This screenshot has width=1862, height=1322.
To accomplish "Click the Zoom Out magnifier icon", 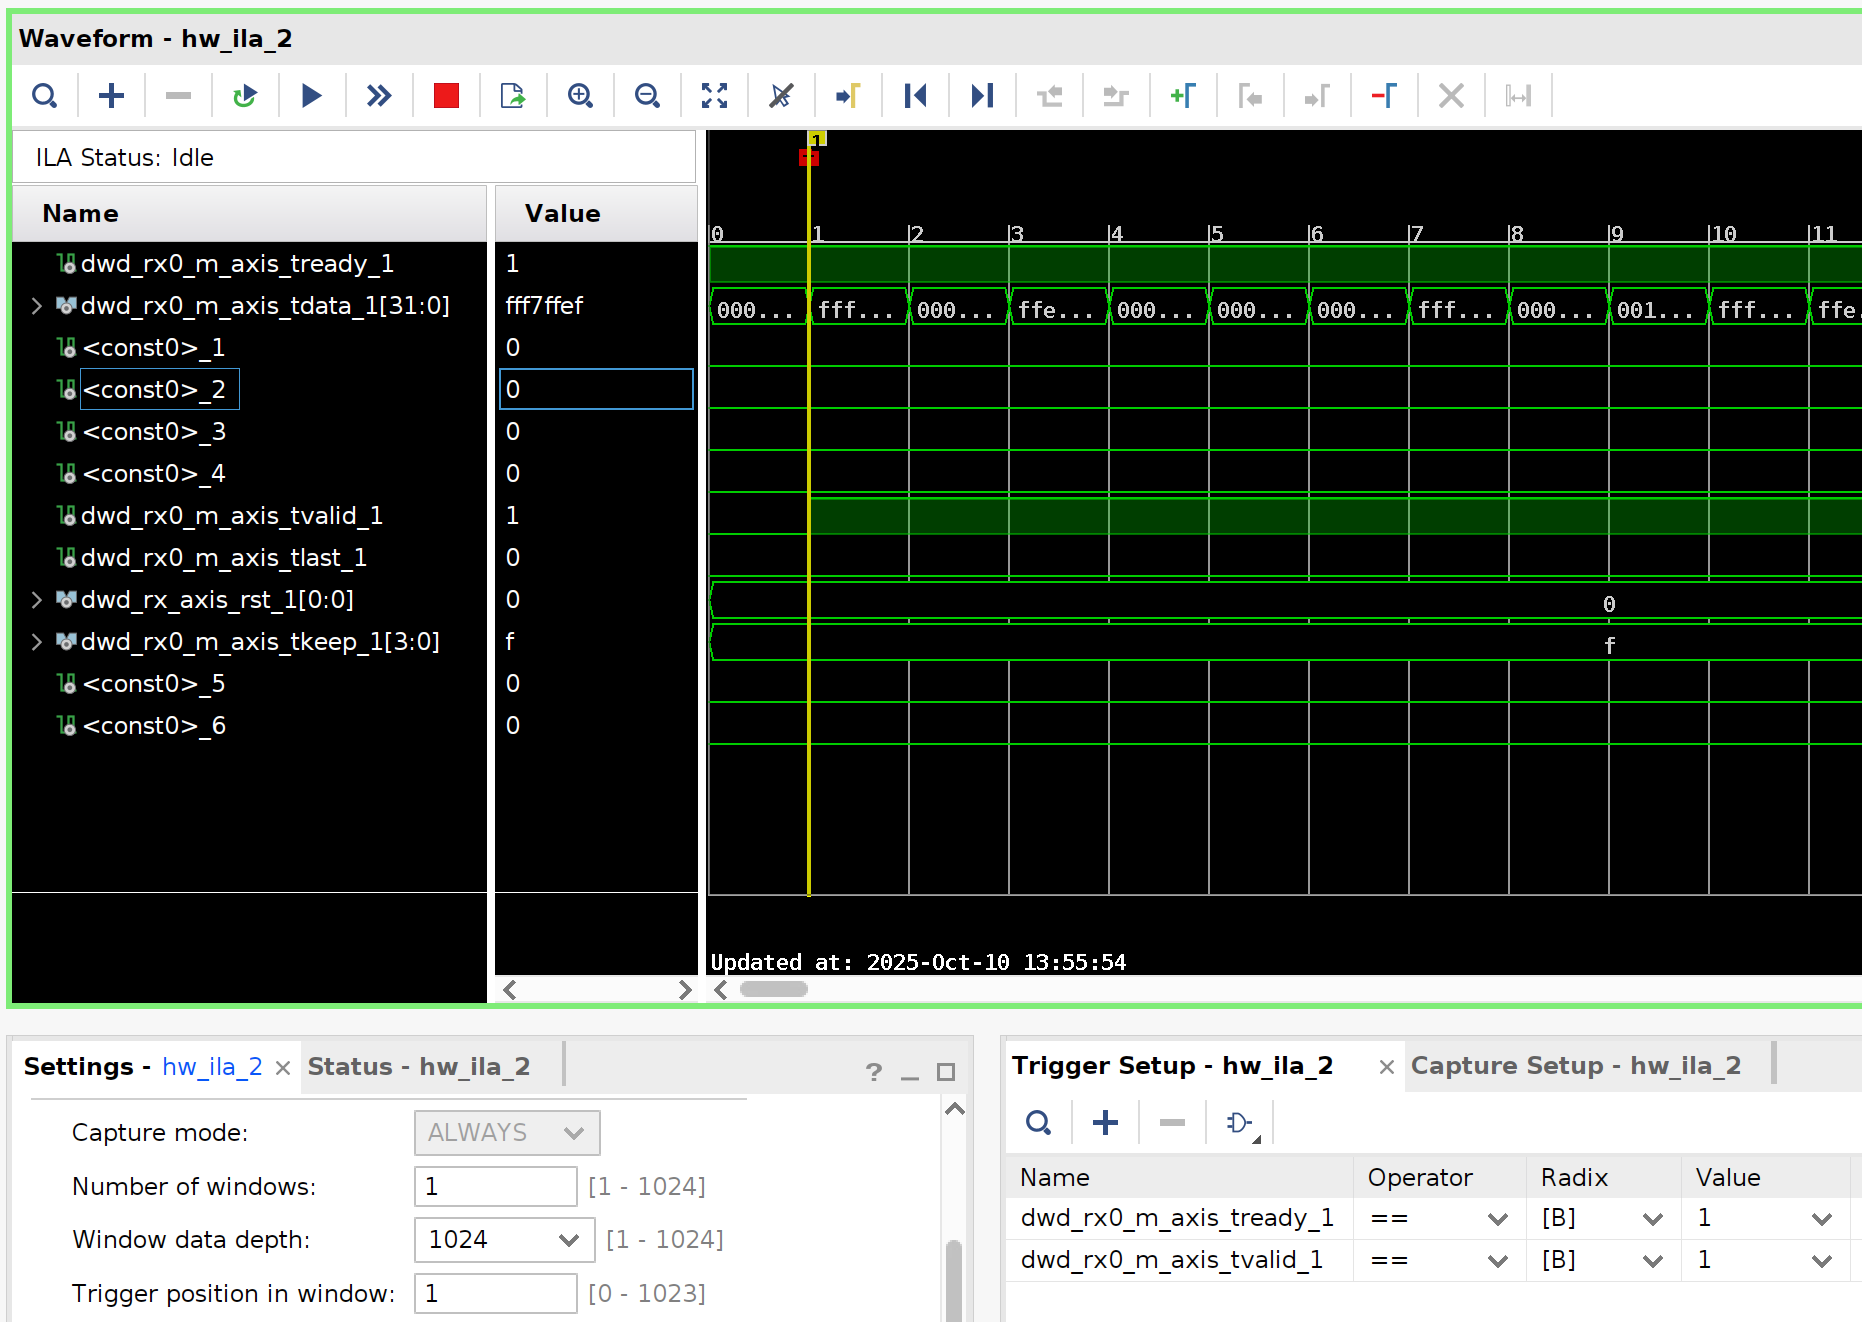I will coord(647,96).
